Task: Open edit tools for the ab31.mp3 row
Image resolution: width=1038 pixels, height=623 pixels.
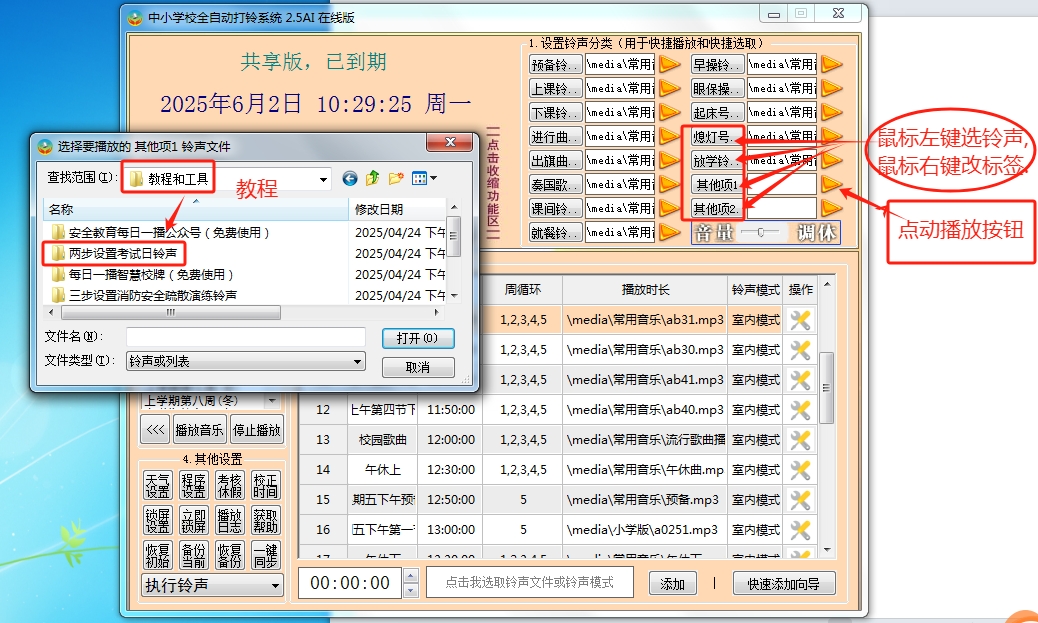Action: (800, 320)
